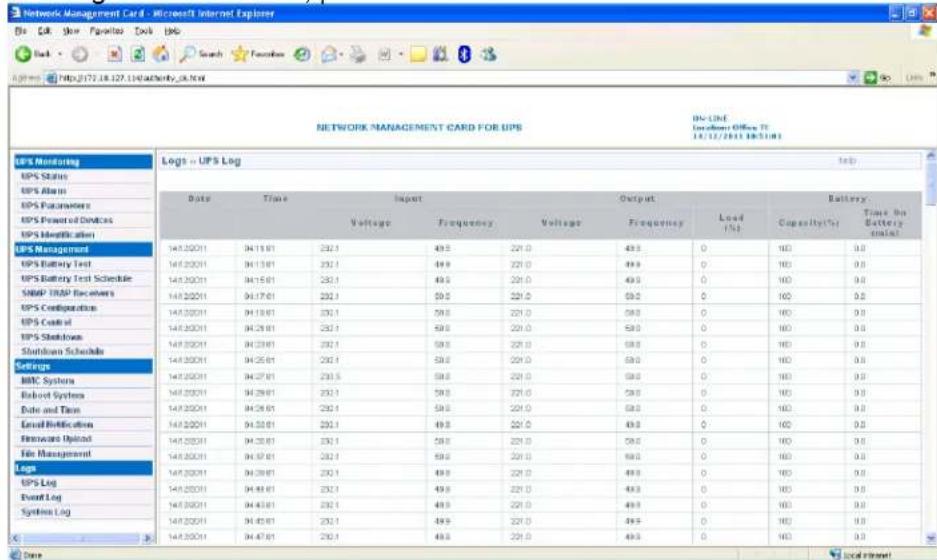Viewport: 937px width, 560px height.
Task: Open the UPS Identification page
Action: pos(57,234)
